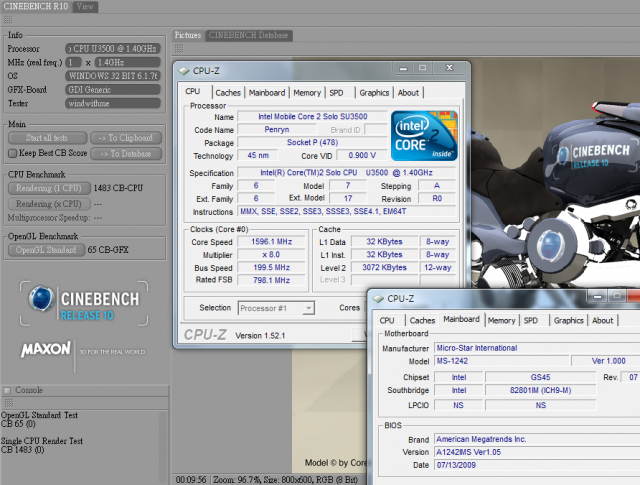Select the About tab in the front Mainboard window
The width and height of the screenshot is (640, 485).
tap(602, 320)
